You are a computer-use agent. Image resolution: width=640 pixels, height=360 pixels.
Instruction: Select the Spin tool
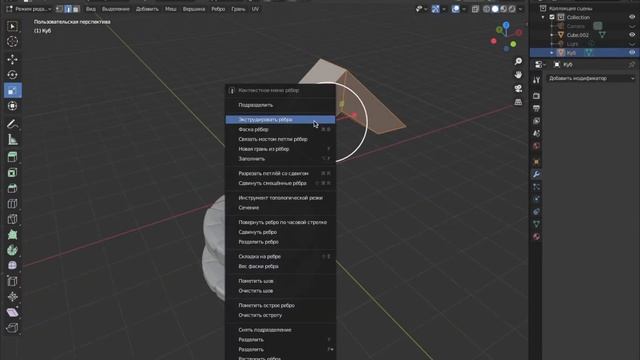(12, 250)
